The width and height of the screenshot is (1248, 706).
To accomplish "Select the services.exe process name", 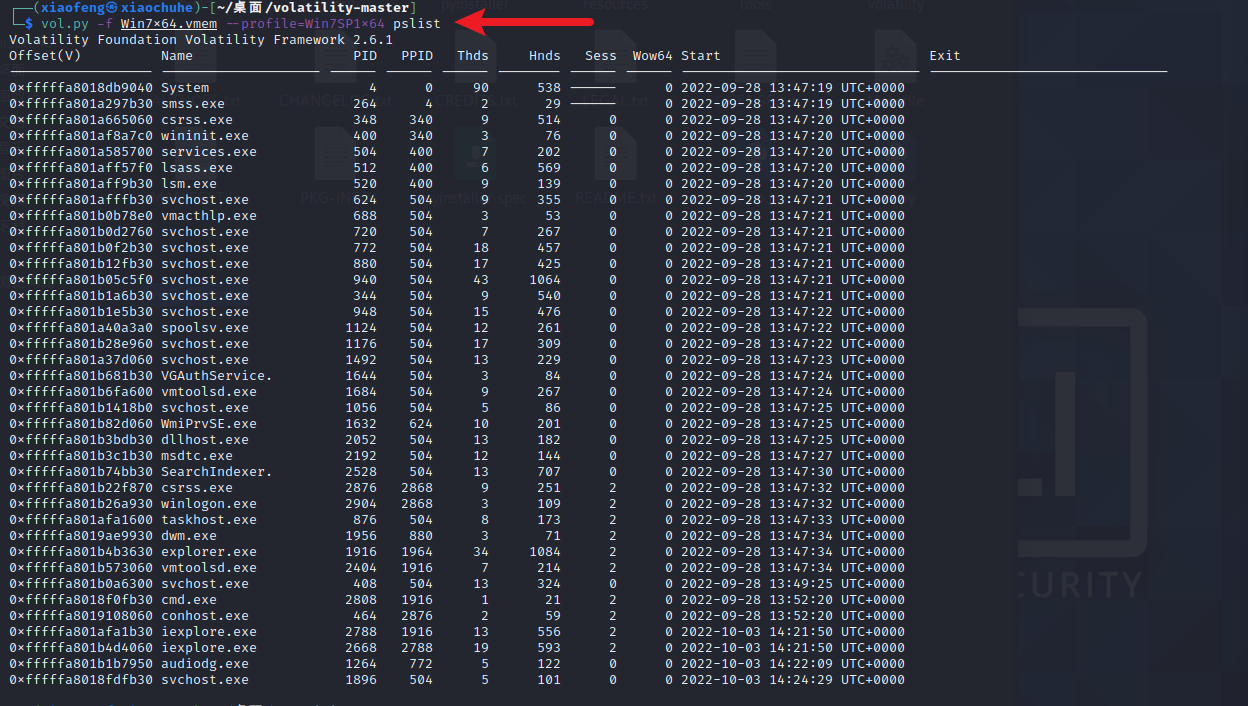I will point(209,151).
